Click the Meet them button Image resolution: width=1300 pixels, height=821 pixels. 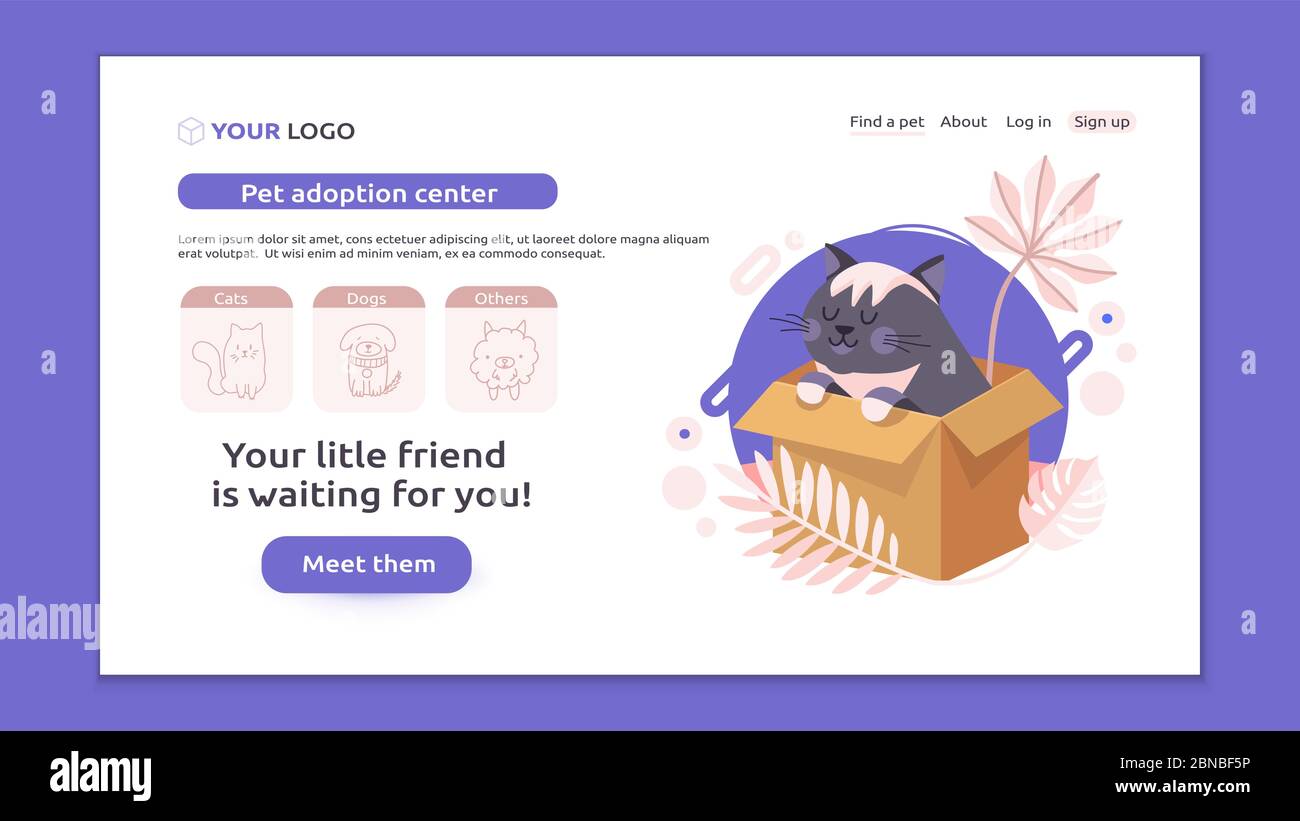tap(366, 564)
